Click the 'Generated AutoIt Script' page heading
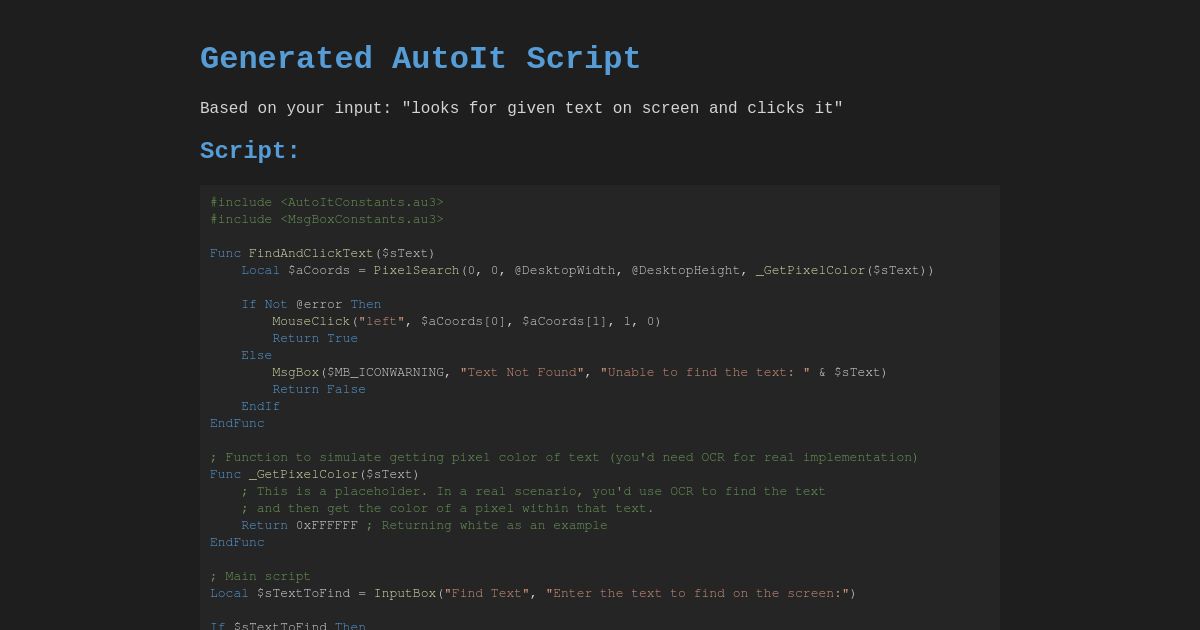The width and height of the screenshot is (1200, 630). pyautogui.click(x=420, y=59)
